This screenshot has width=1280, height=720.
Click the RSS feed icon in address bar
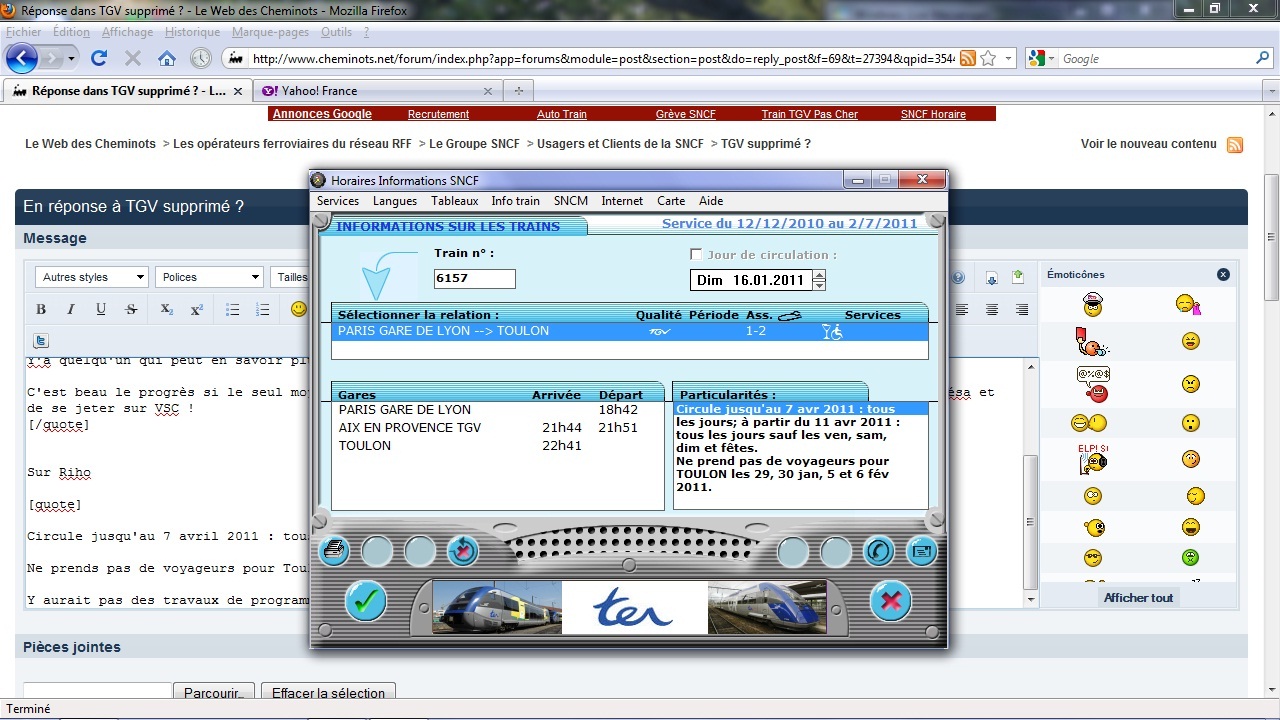(968, 59)
